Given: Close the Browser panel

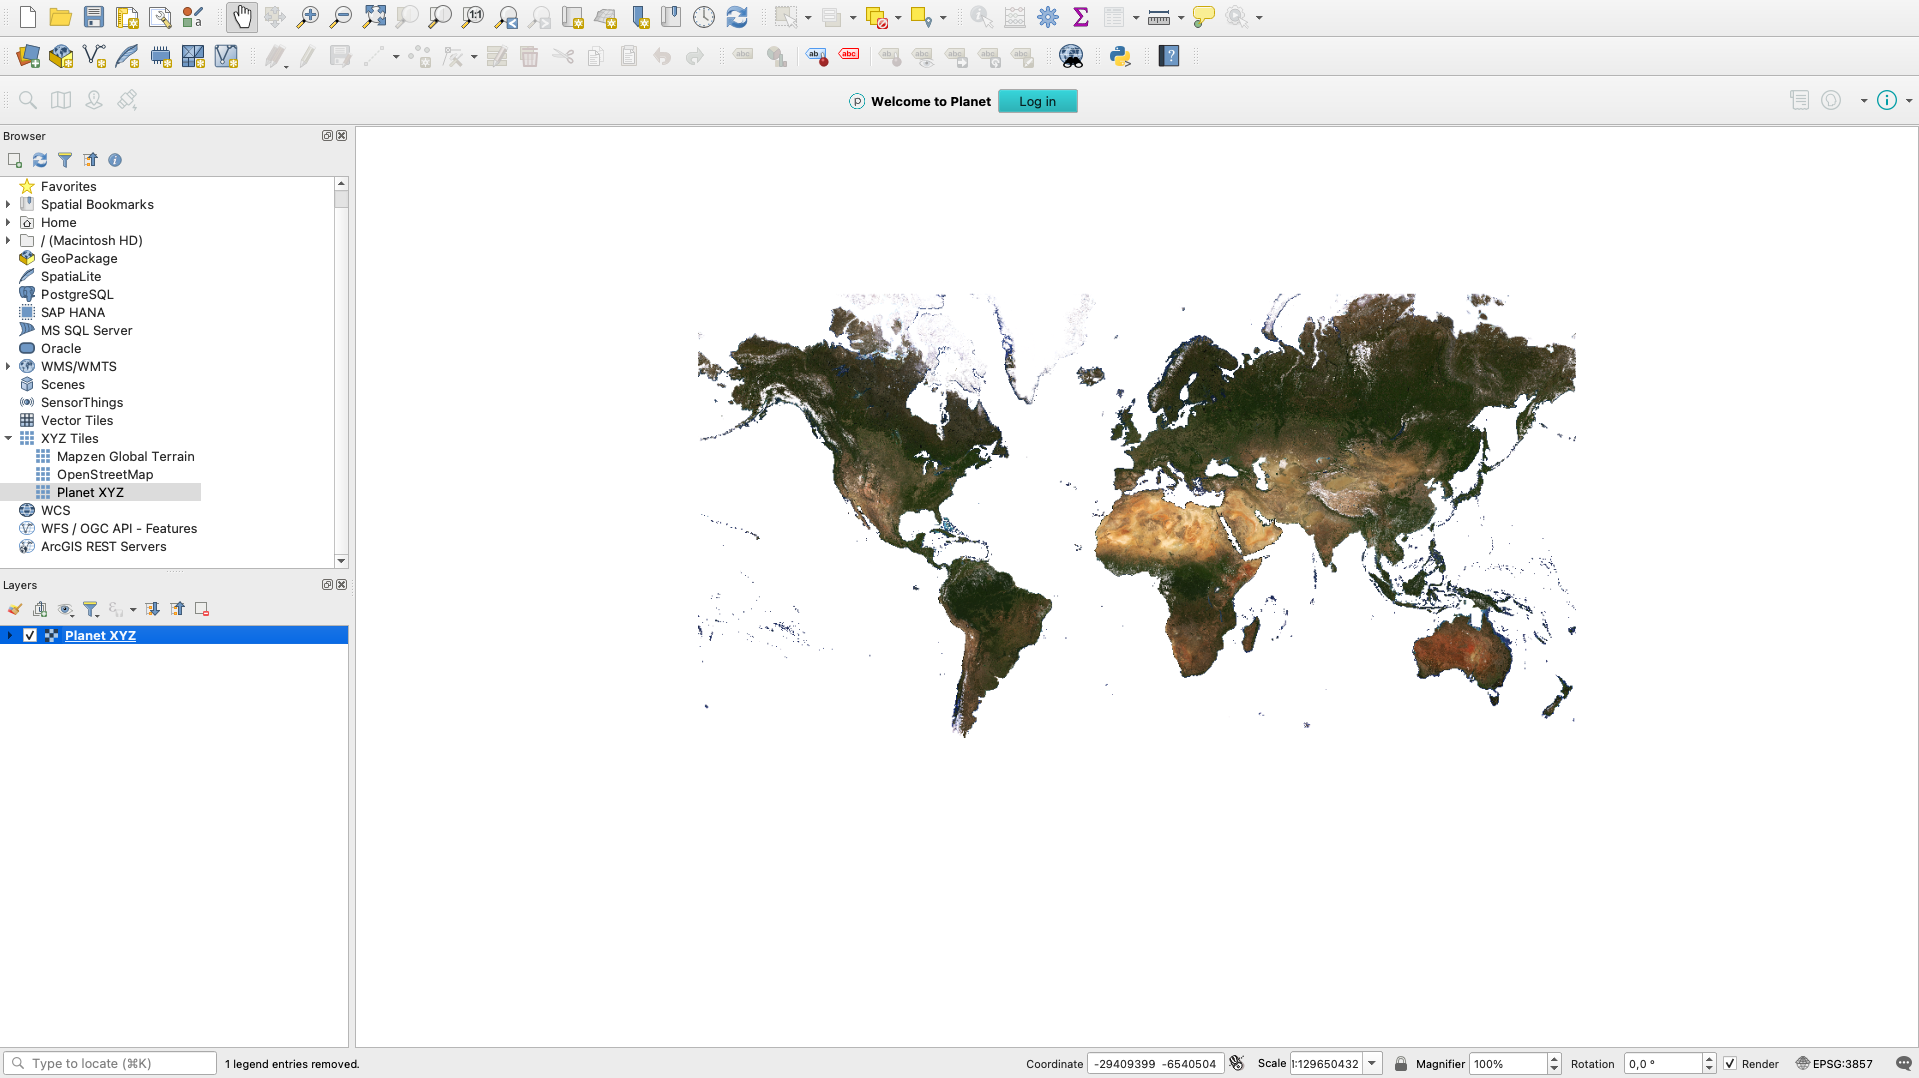Looking at the screenshot, I should tap(342, 135).
